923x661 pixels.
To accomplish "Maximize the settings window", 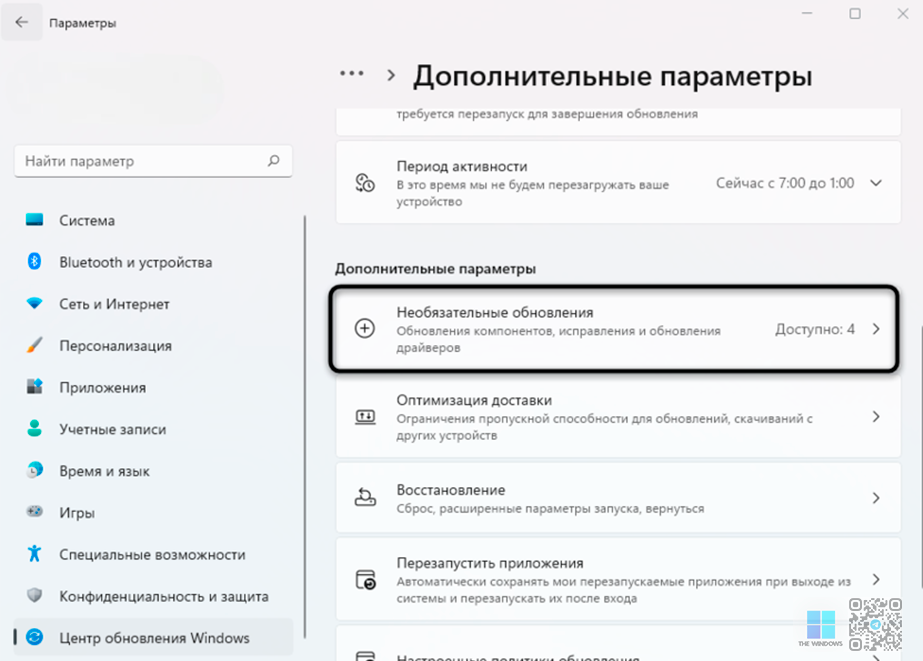I will click(855, 14).
